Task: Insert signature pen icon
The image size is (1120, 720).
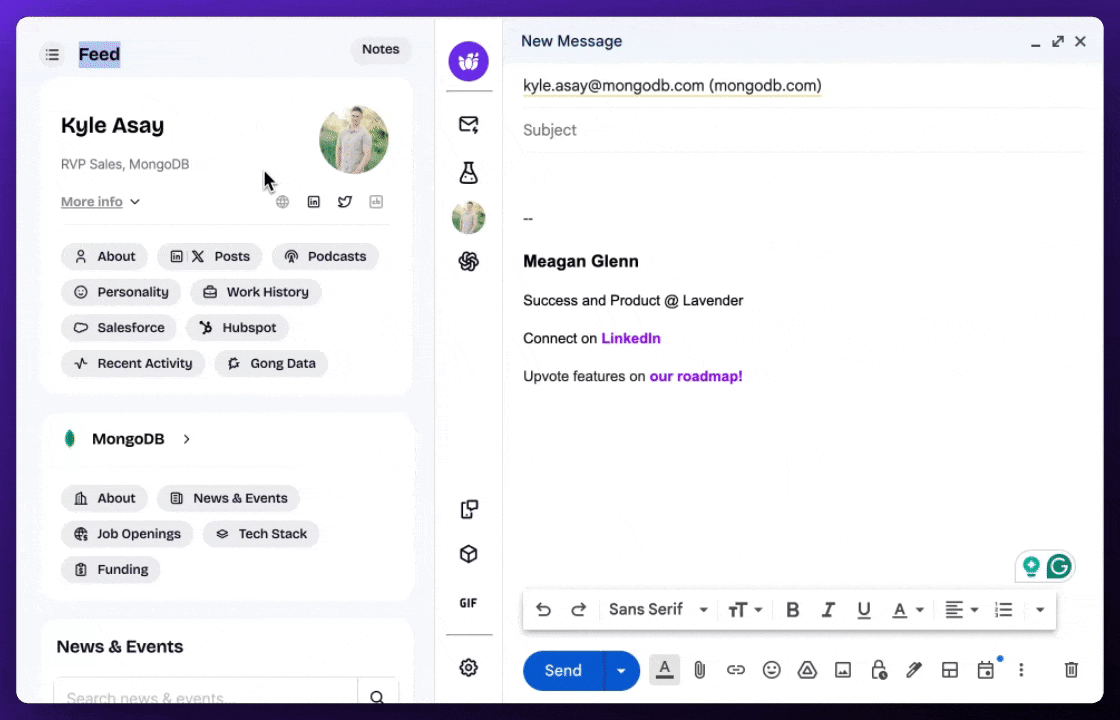Action: coord(914,670)
